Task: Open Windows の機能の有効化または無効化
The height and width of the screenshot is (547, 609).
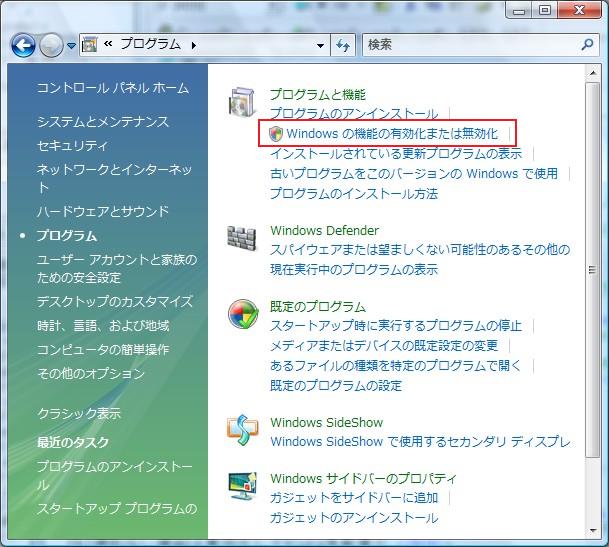Action: 392,134
